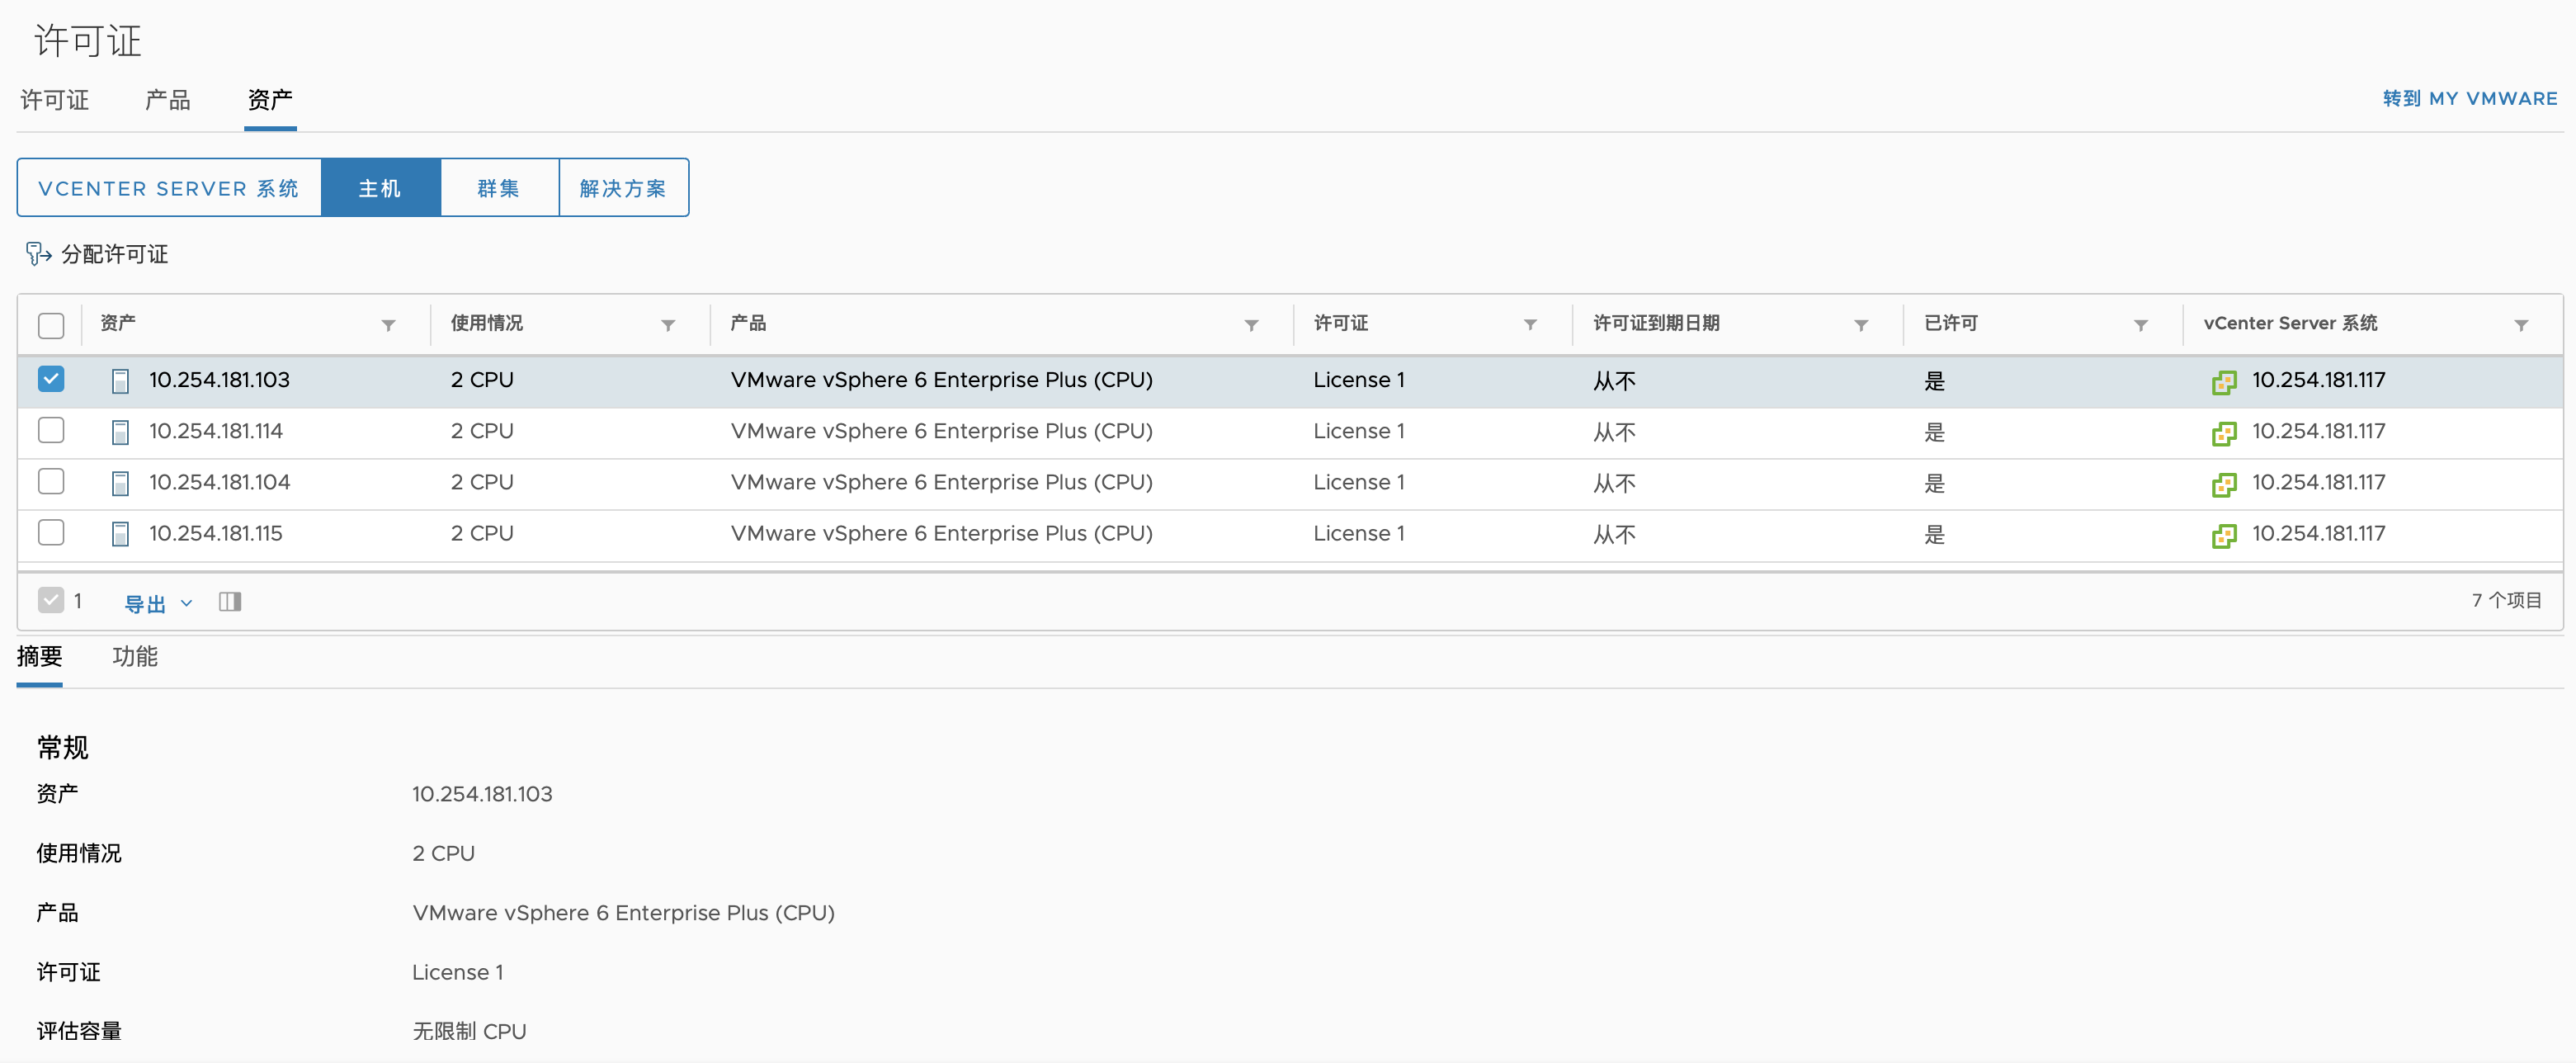Viewport: 2576px width, 1063px height.
Task: Filter the 许可证到期日期 column
Action: coord(1861,325)
